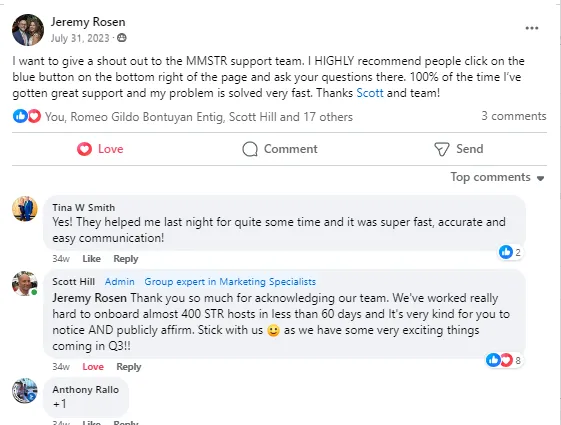The height and width of the screenshot is (425, 561).
Task: Click the Send icon
Action: point(442,149)
